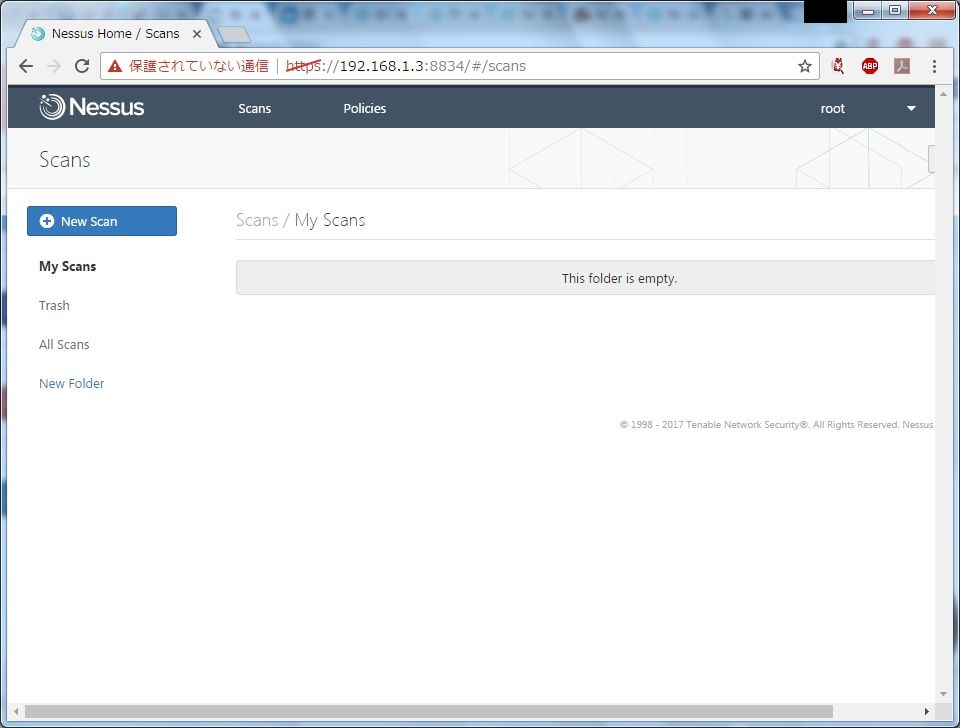Screen dimensions: 960x728
Task: Open the Scans menu in header
Action: point(255,108)
